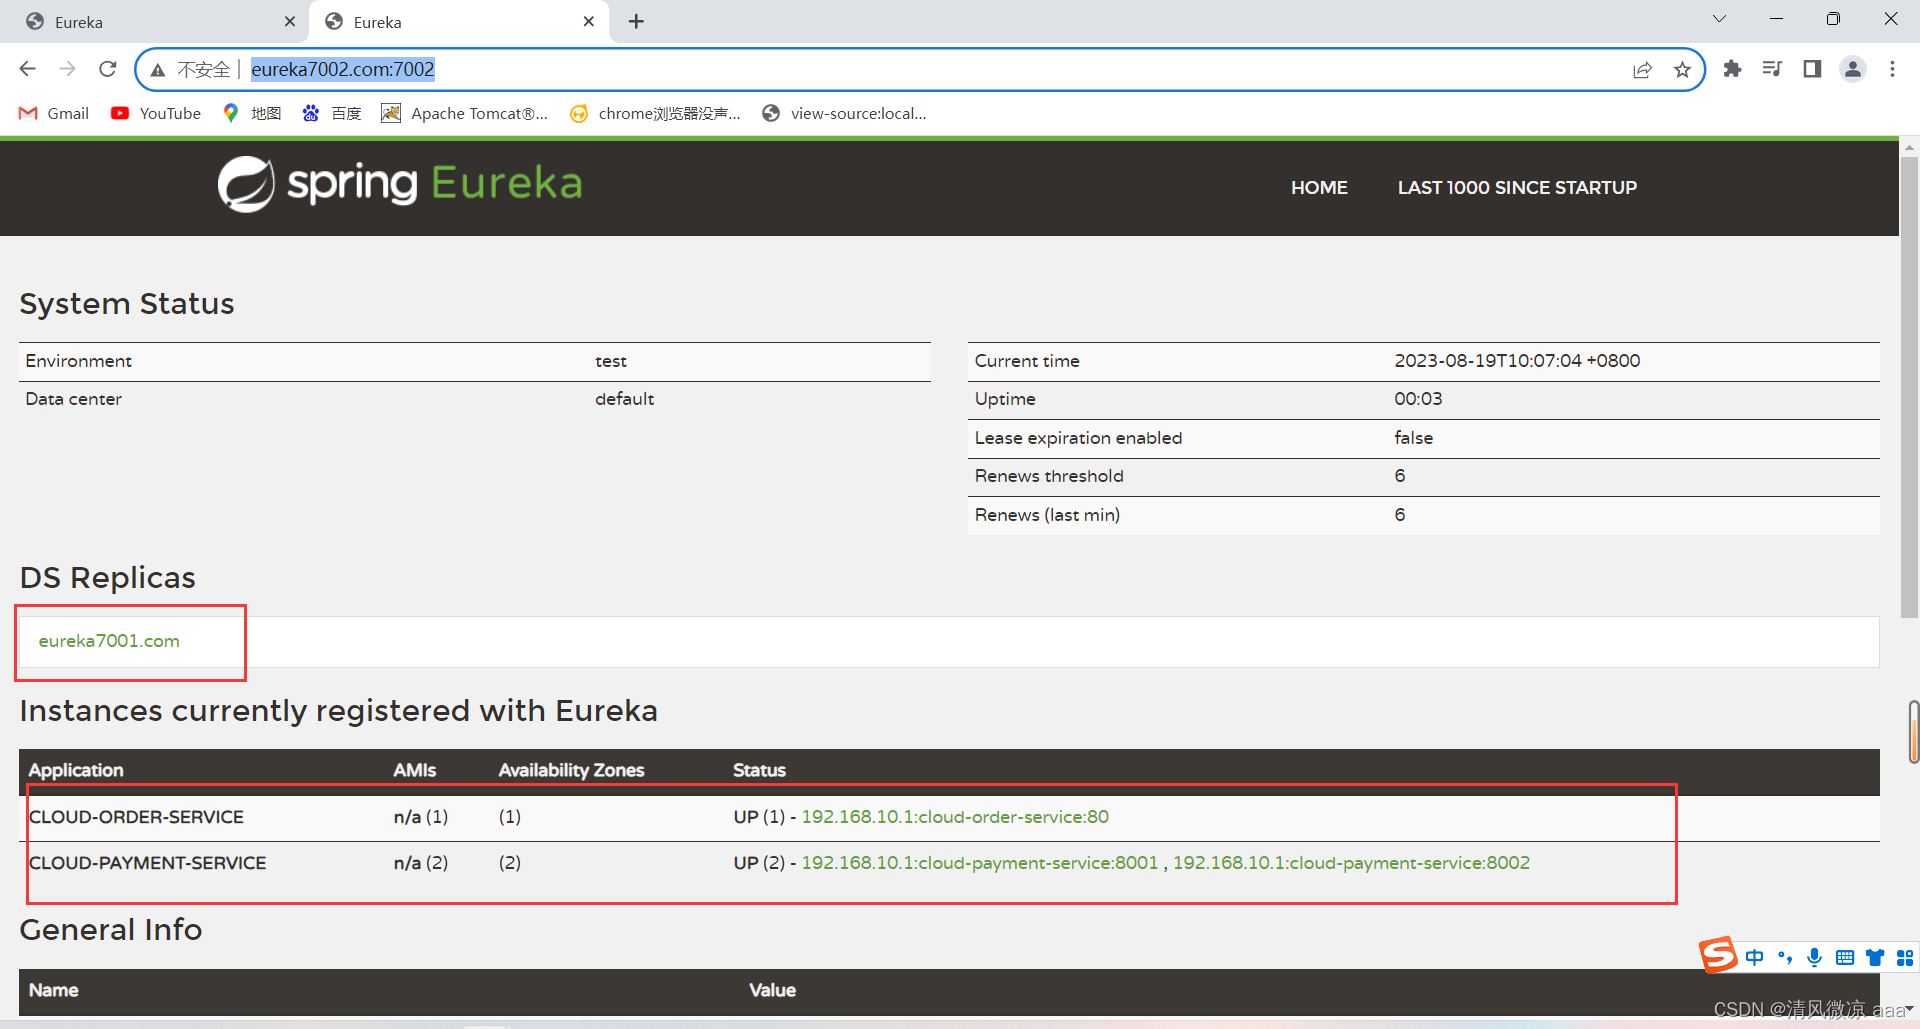
Task: Open the YouTube bookmark
Action: click(156, 113)
